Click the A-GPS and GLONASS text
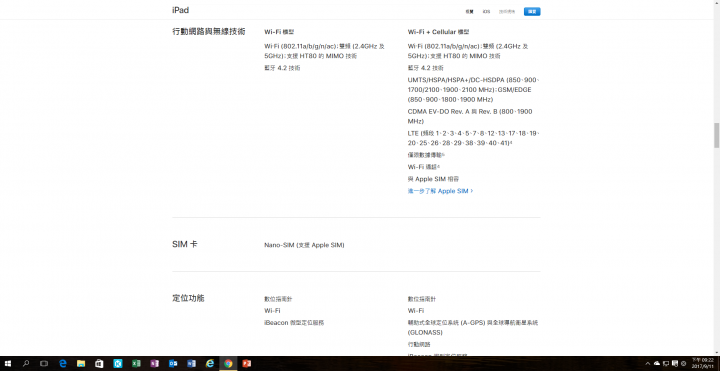This screenshot has width=720, height=371. [x=473, y=327]
